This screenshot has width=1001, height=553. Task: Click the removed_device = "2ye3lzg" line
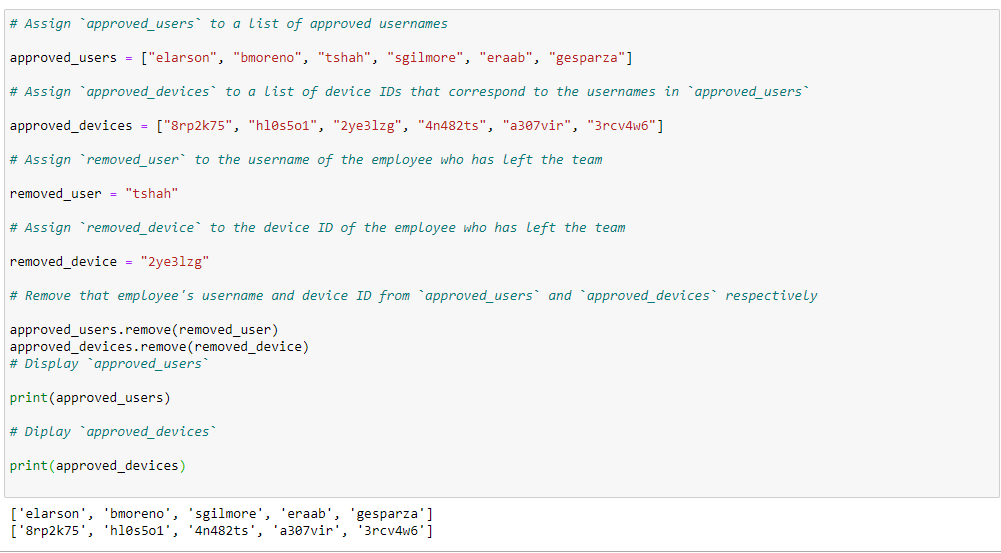pos(109,262)
